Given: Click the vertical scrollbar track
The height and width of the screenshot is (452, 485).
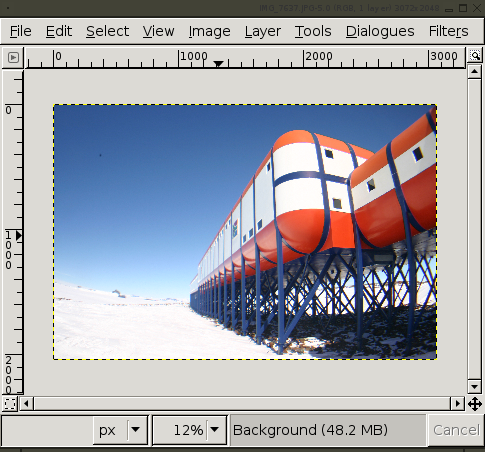Looking at the screenshot, I should [x=474, y=229].
